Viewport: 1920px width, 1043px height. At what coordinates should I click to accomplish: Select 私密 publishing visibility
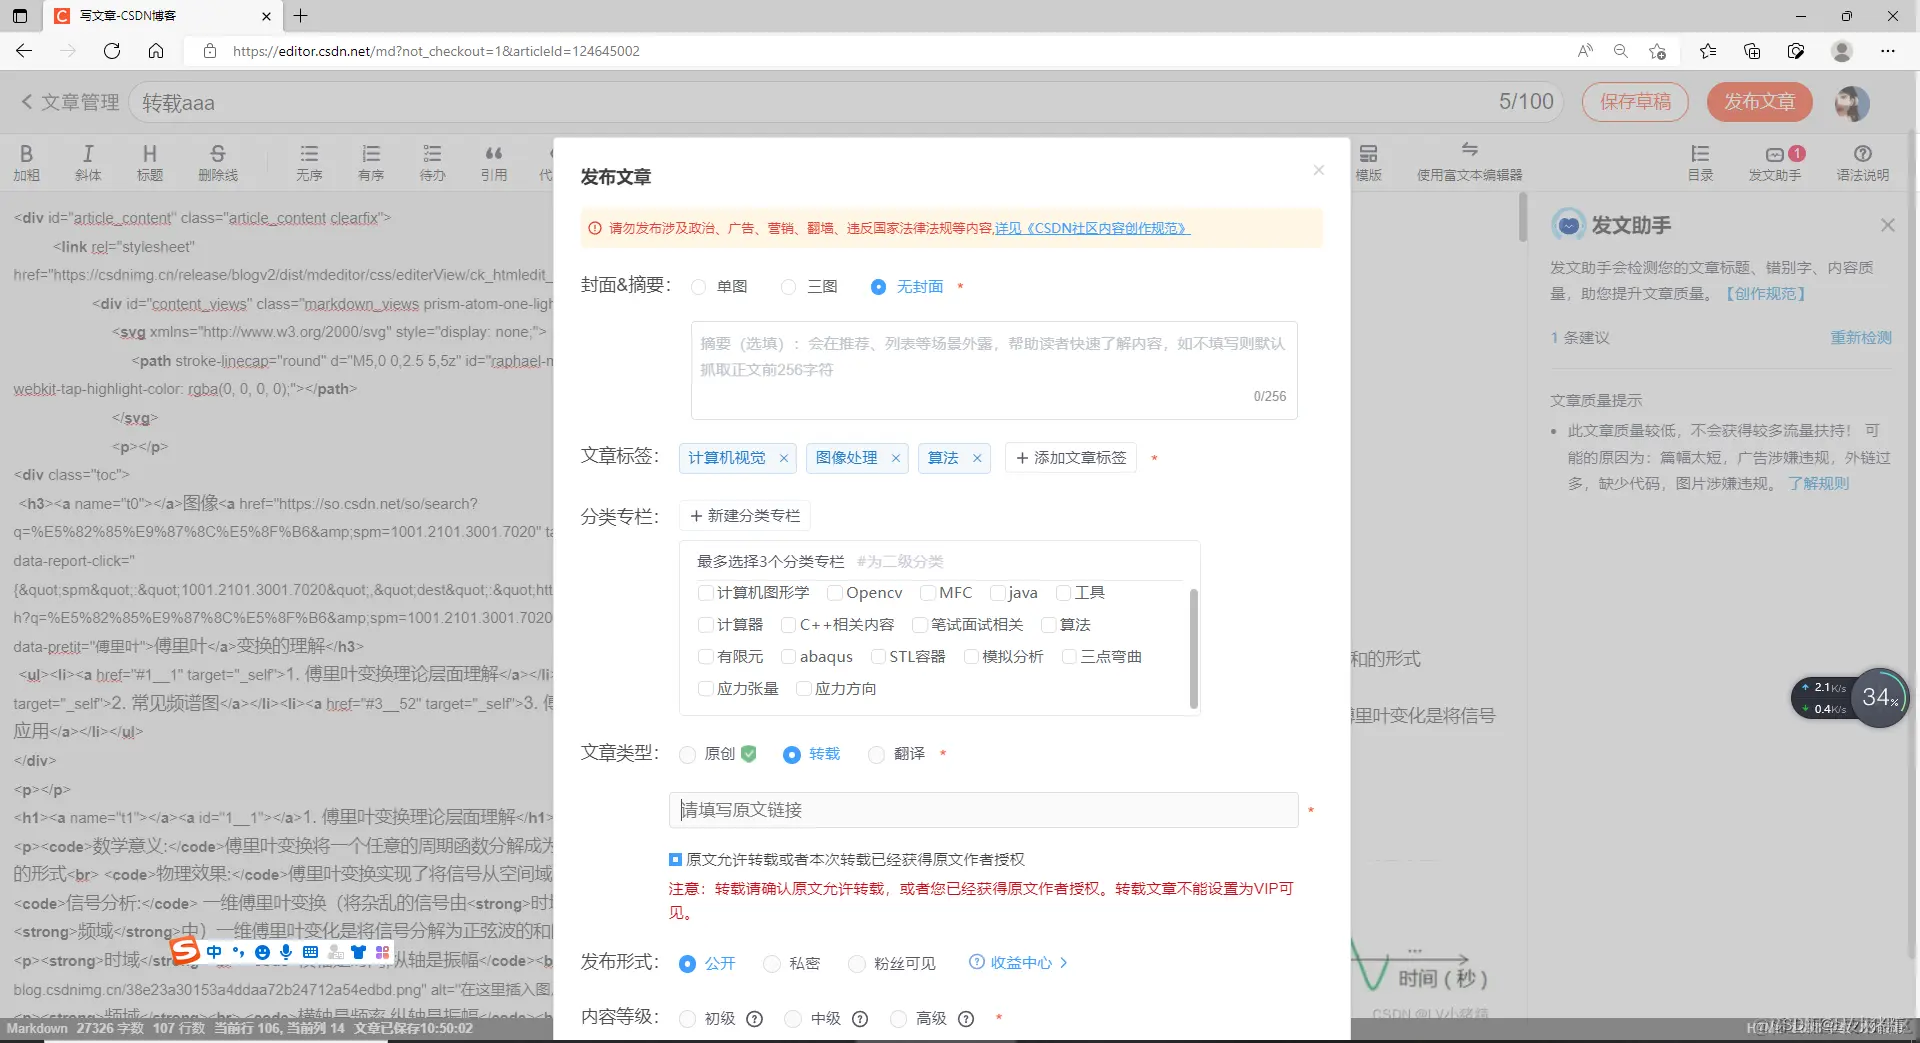[772, 963]
